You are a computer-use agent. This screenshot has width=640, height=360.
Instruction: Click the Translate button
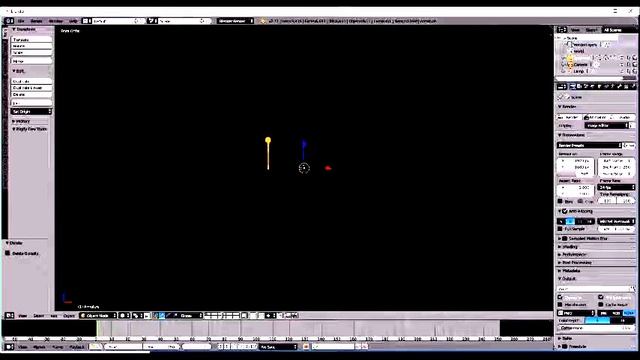click(x=31, y=40)
